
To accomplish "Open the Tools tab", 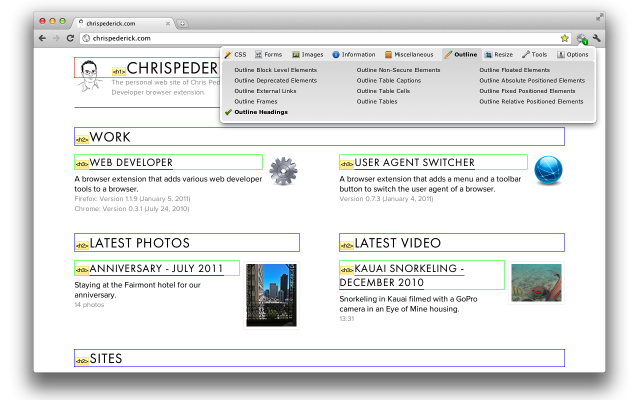I will (534, 54).
